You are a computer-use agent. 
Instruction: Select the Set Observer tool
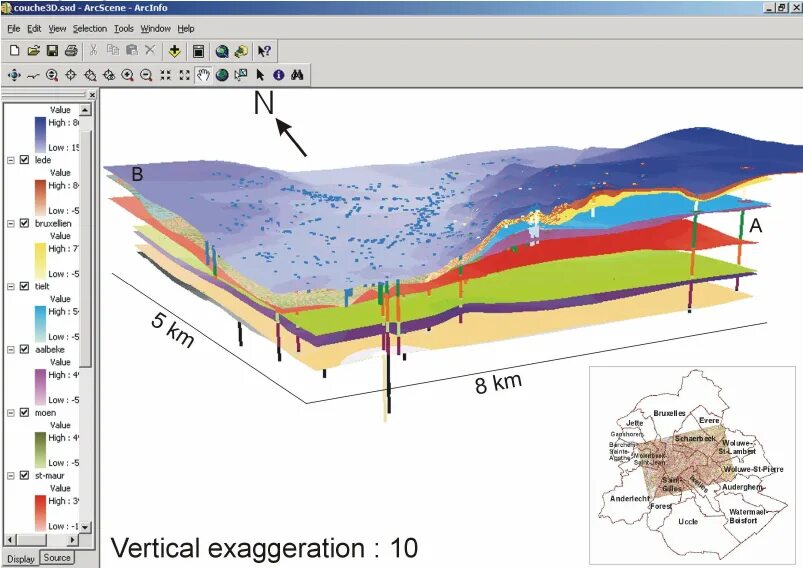[x=109, y=75]
